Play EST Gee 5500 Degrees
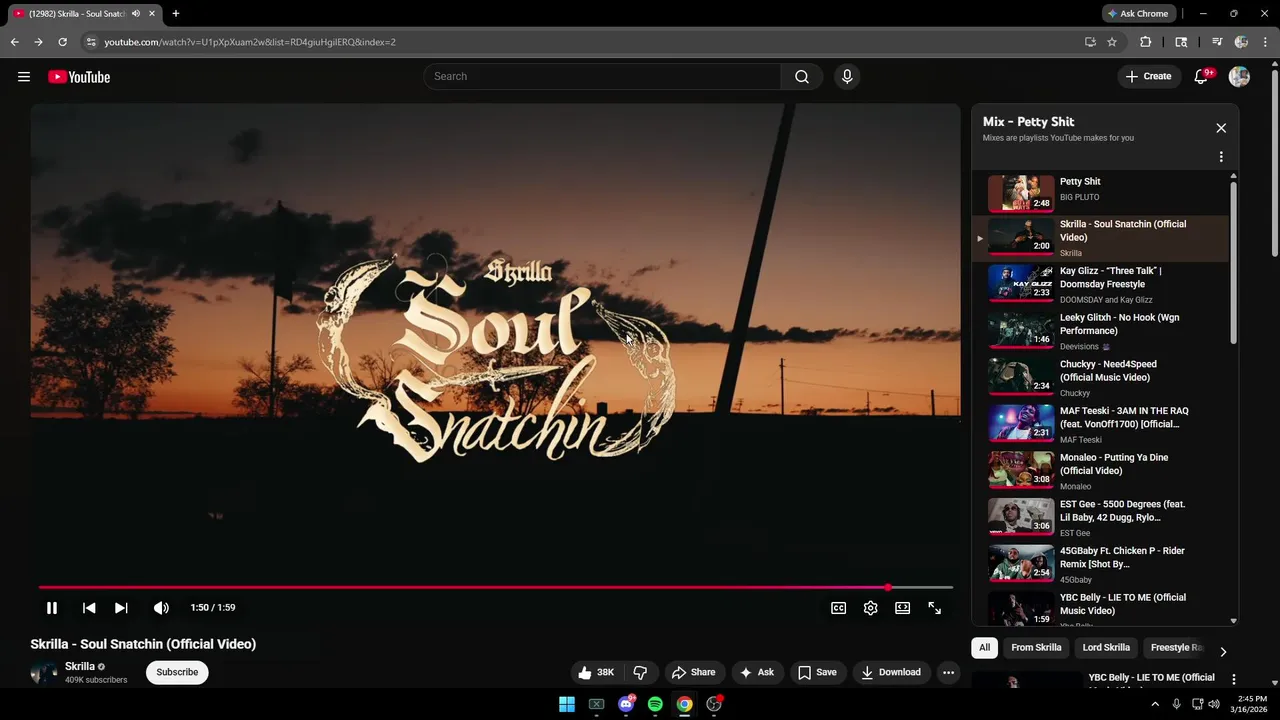Screen dimensions: 1280x720 point(1100,518)
